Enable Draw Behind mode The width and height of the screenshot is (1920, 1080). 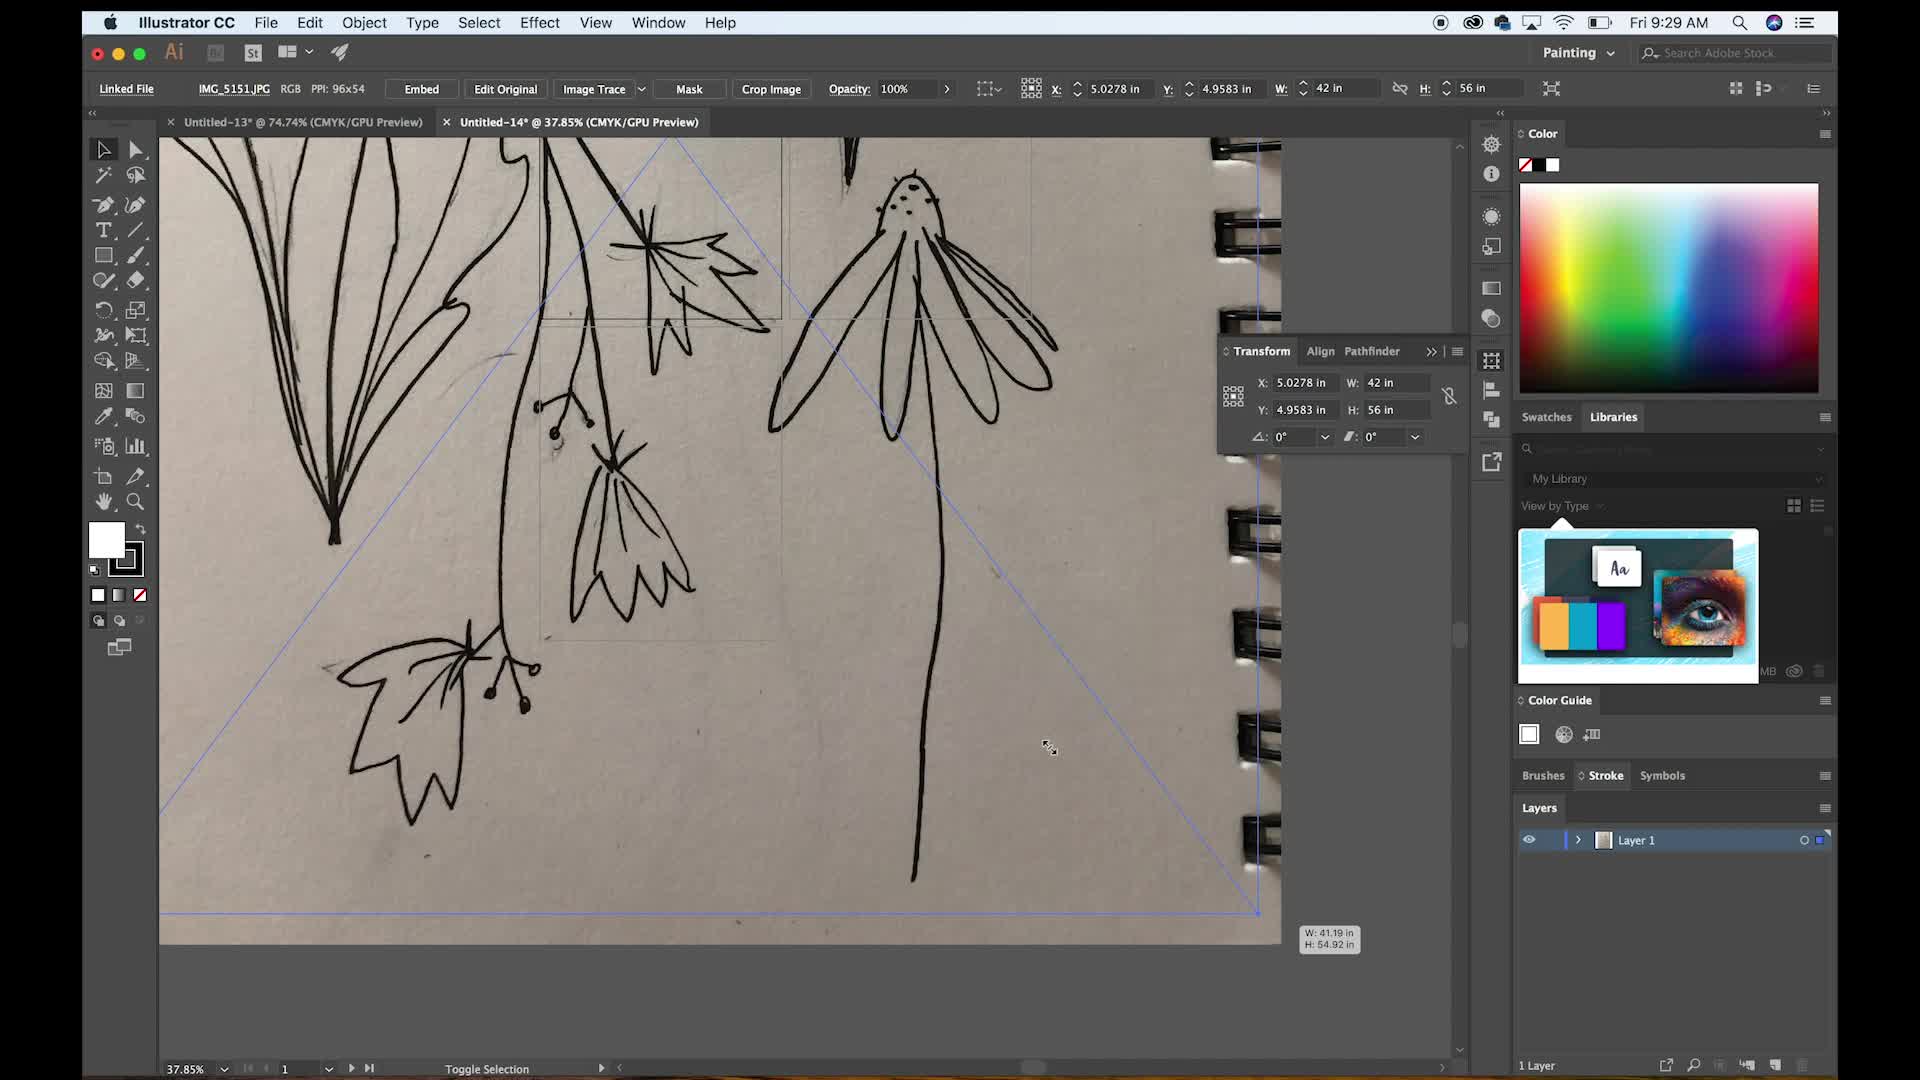pos(119,621)
